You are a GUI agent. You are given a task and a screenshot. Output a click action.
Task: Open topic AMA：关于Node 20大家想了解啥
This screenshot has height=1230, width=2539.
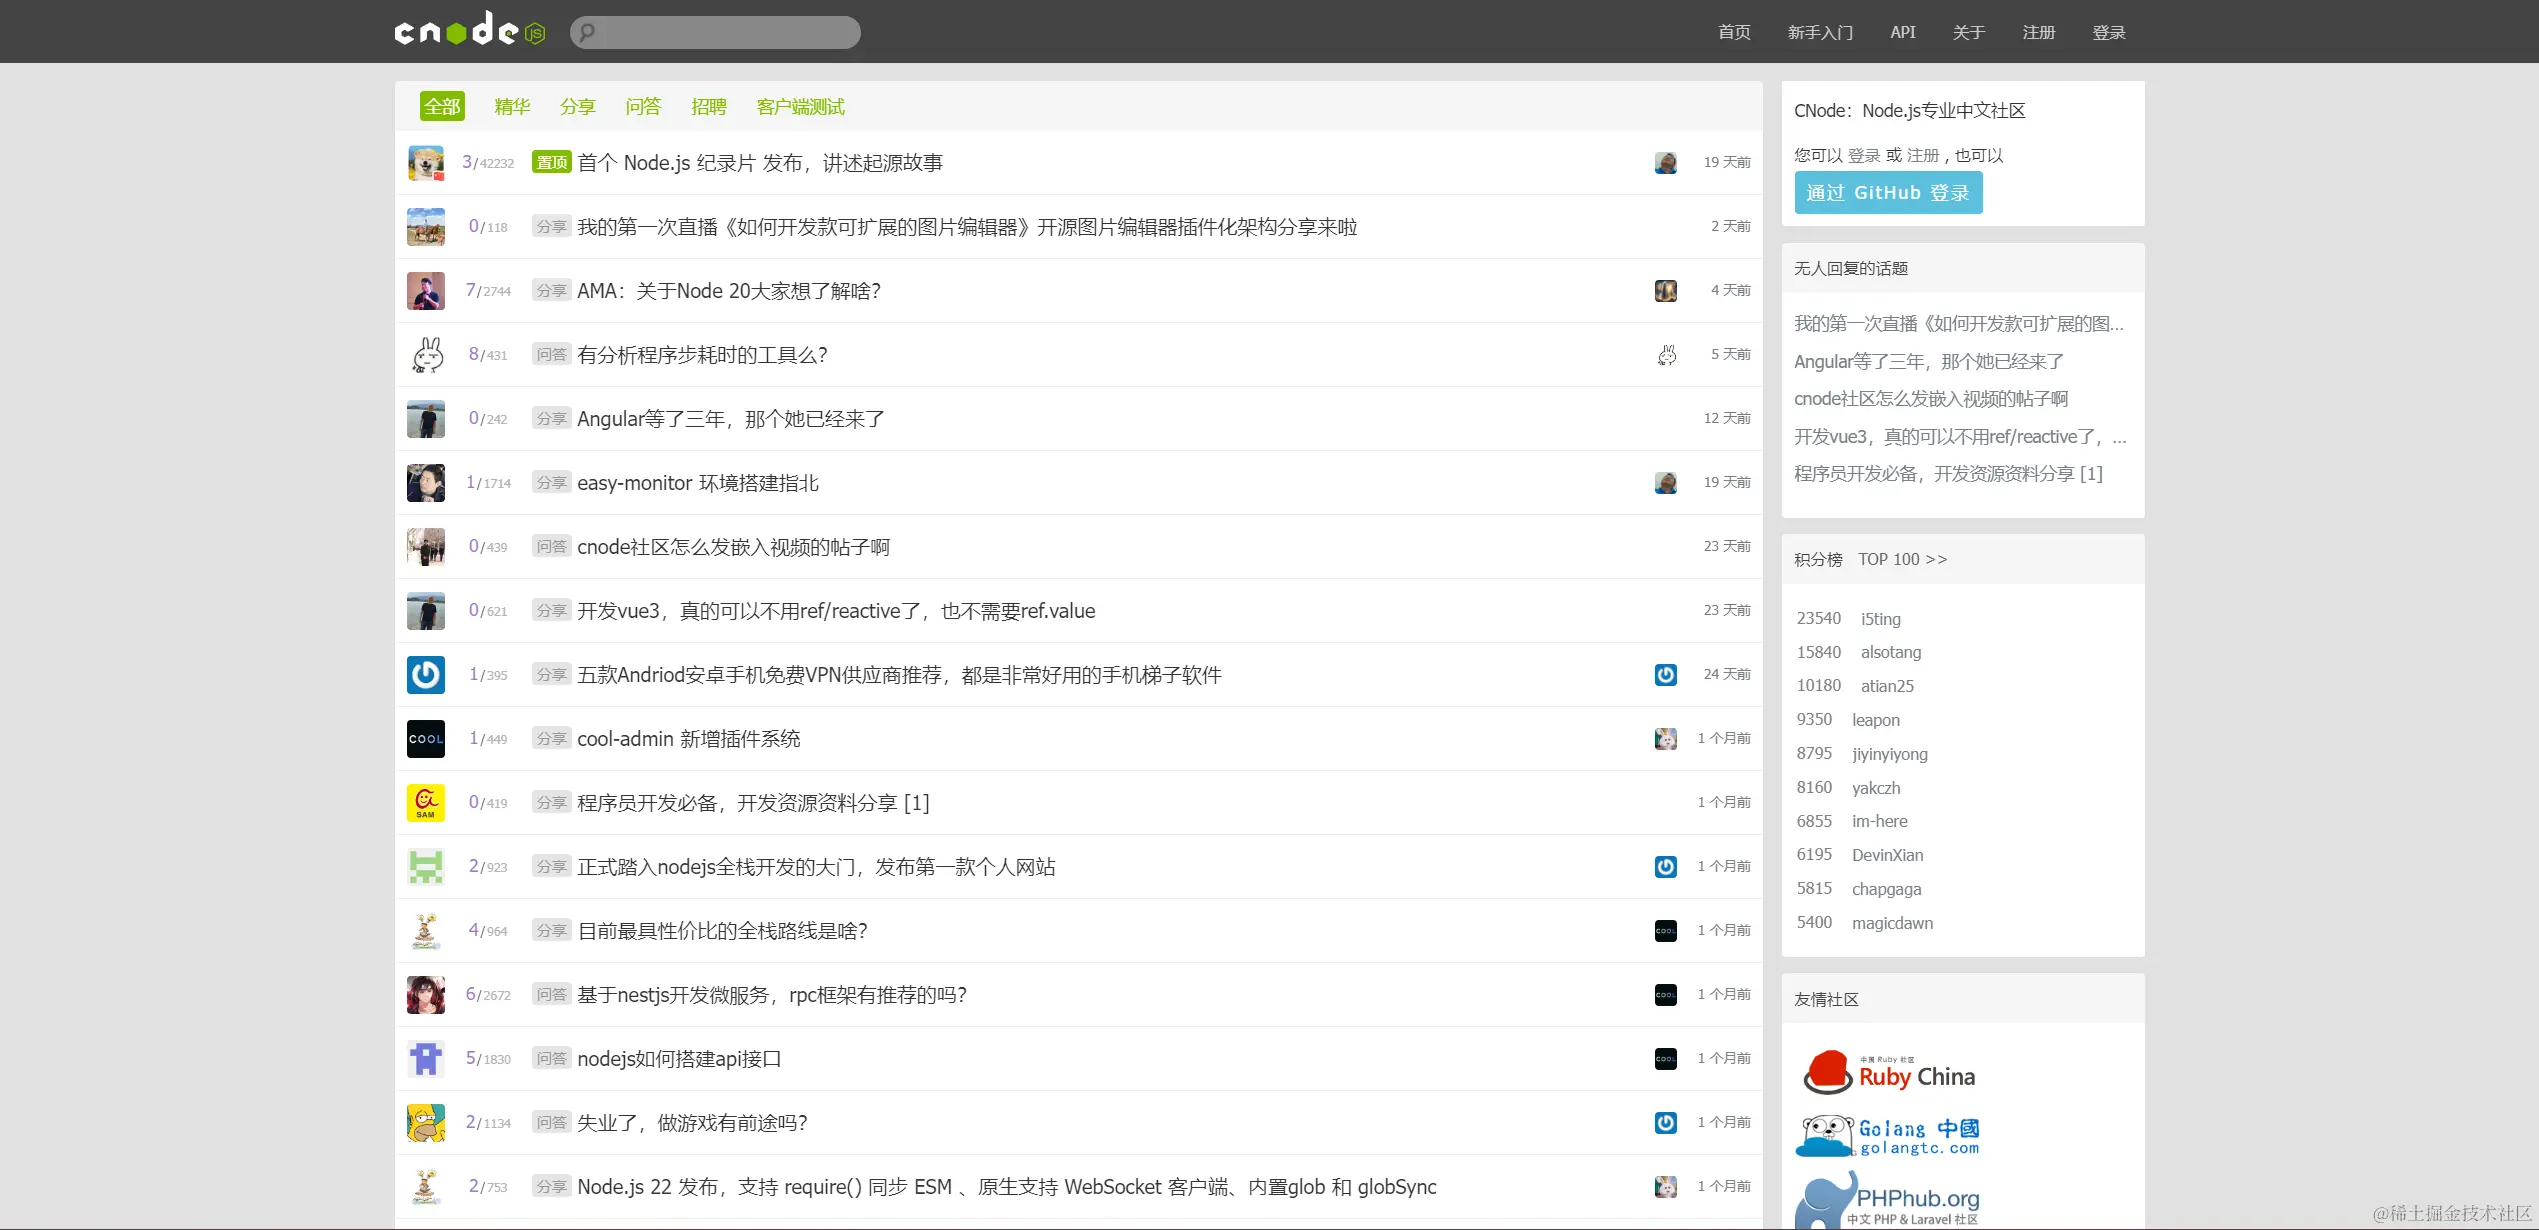pyautogui.click(x=728, y=291)
